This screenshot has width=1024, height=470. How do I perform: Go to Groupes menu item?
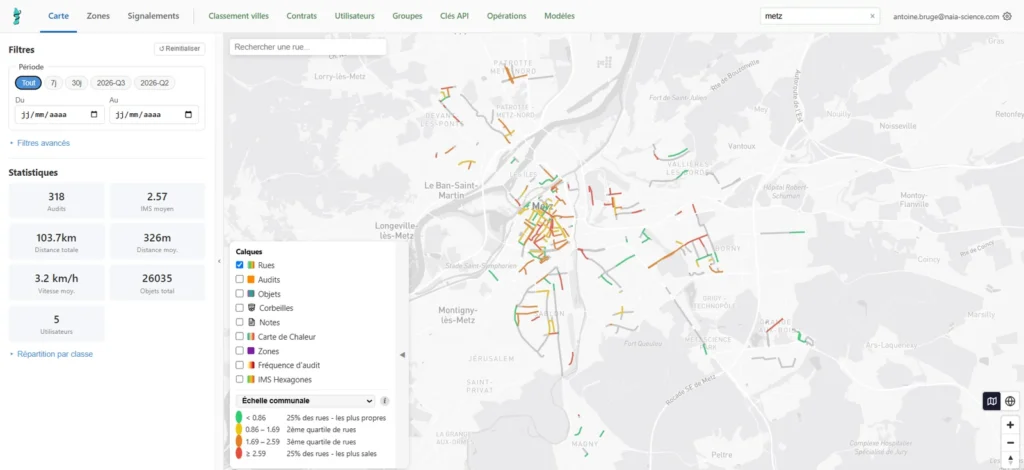tap(408, 16)
